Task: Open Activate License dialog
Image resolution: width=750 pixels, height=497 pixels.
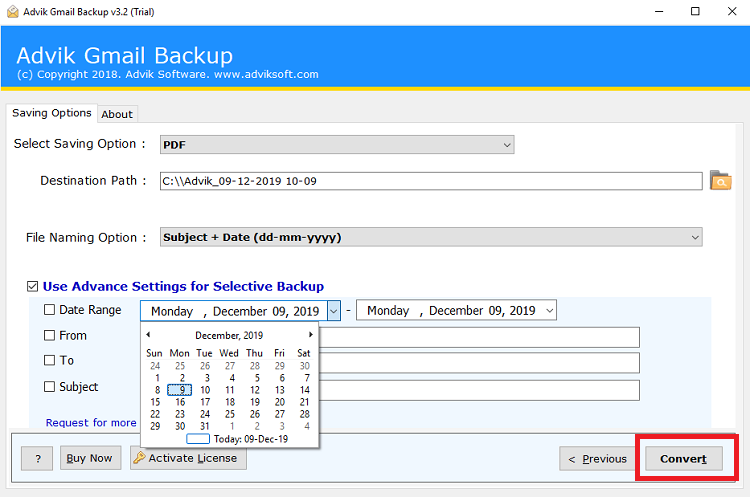Action: [x=188, y=458]
